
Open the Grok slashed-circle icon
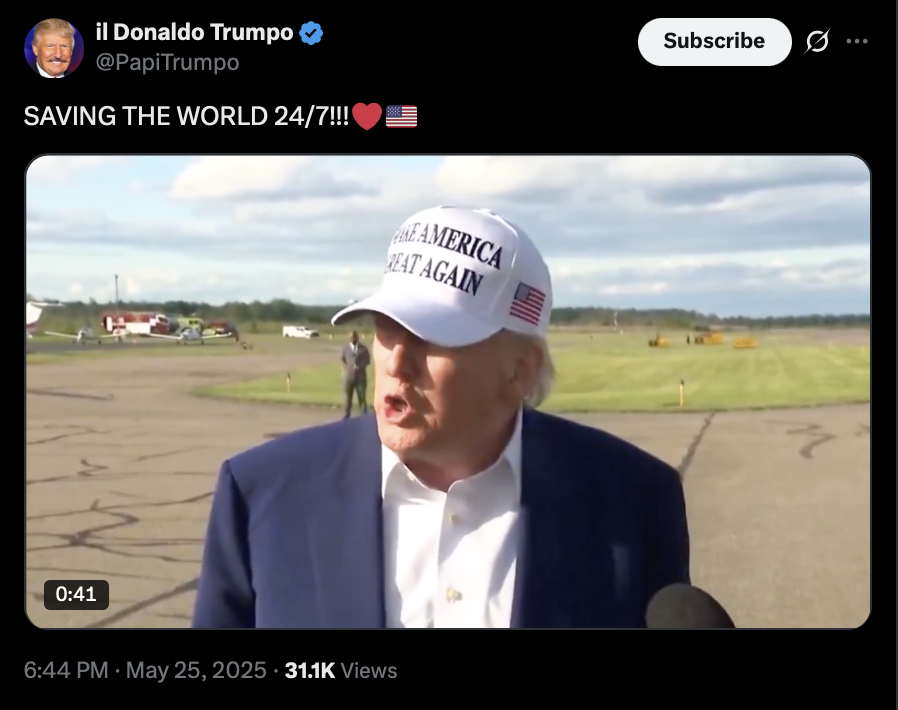[817, 41]
